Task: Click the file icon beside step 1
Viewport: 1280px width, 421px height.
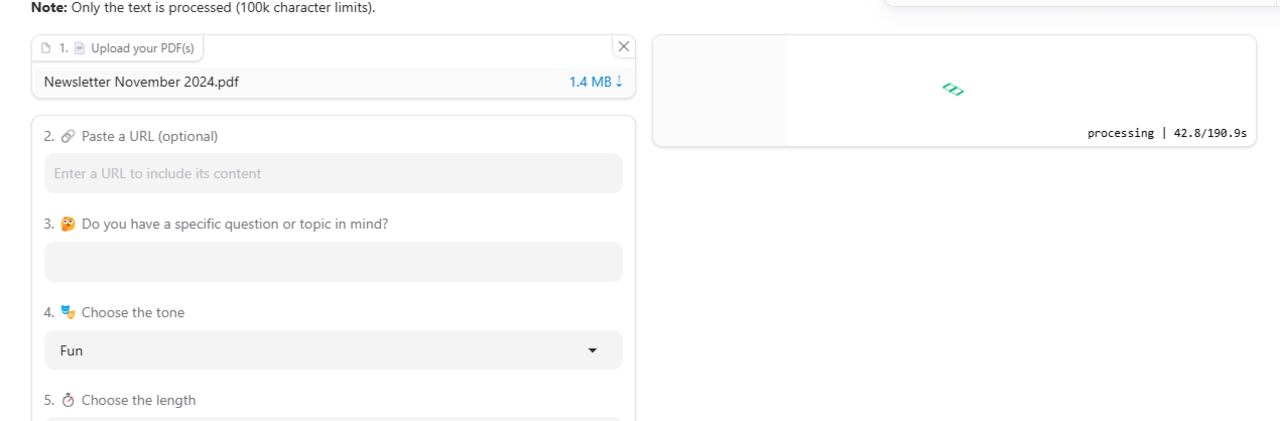Action: (46, 48)
